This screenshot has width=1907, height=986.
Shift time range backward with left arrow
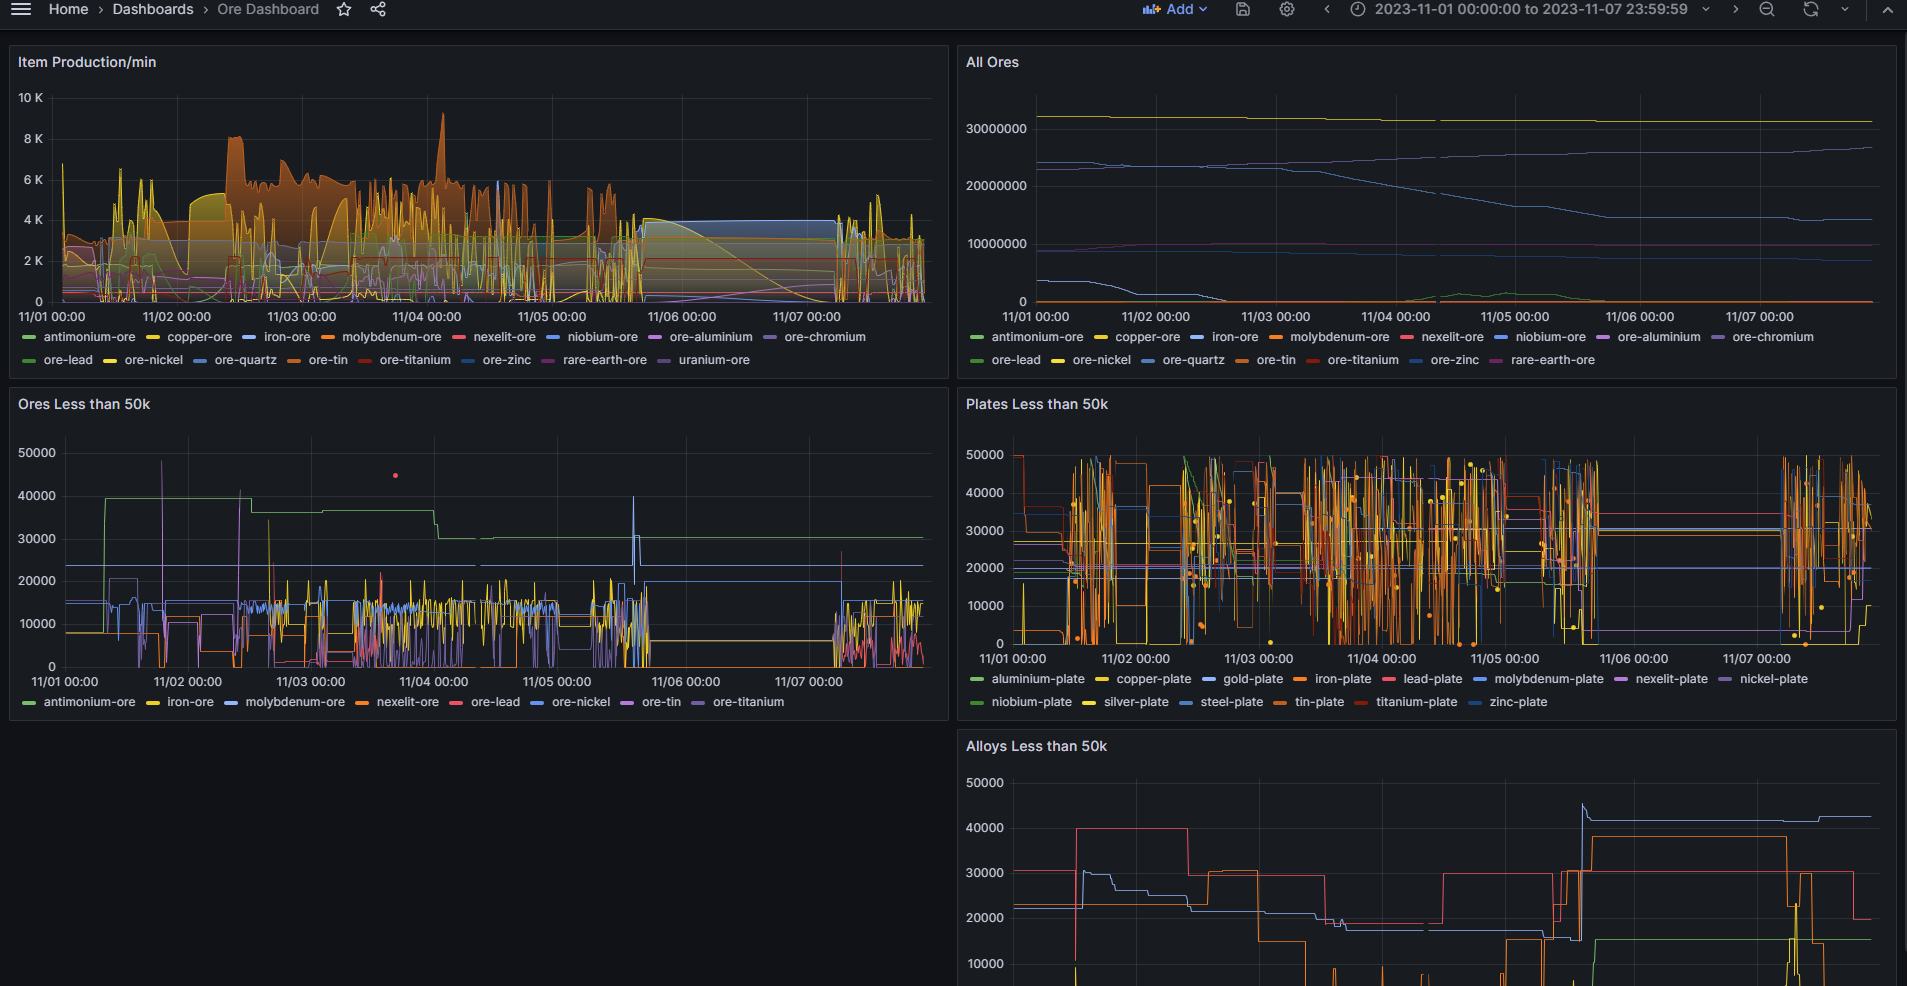click(1327, 9)
